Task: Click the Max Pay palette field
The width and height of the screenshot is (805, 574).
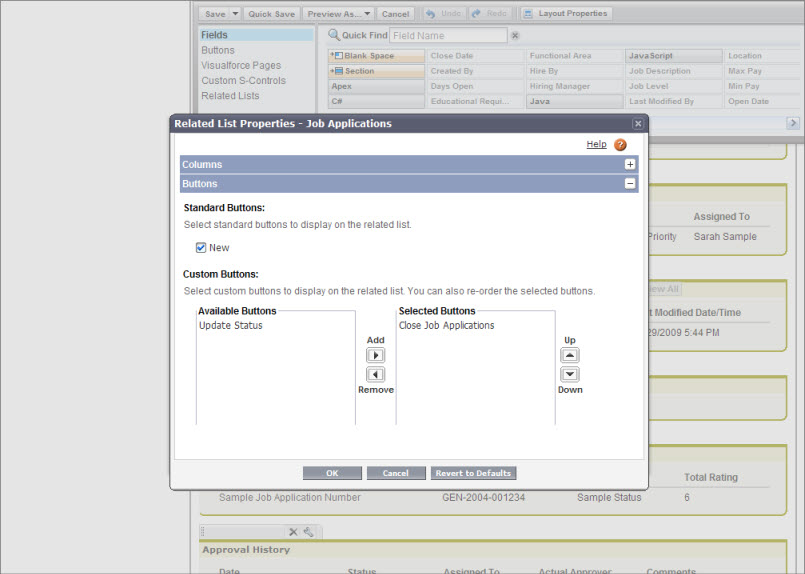Action: pos(764,71)
